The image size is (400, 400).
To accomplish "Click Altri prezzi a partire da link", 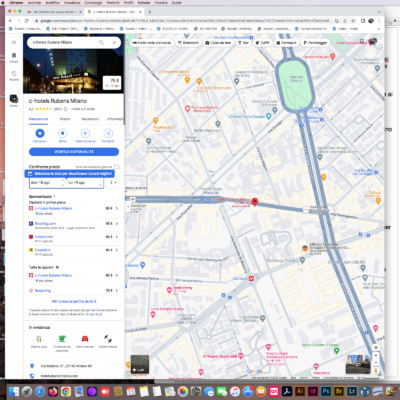I will [74, 301].
